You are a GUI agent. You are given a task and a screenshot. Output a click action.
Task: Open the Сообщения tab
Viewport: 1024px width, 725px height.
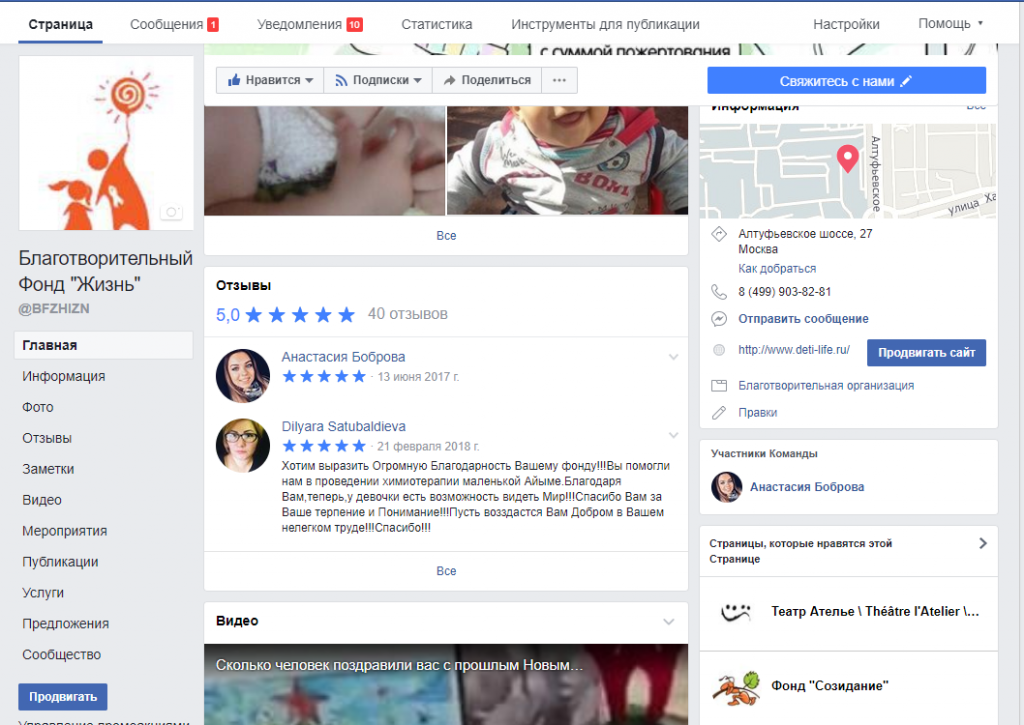174,24
